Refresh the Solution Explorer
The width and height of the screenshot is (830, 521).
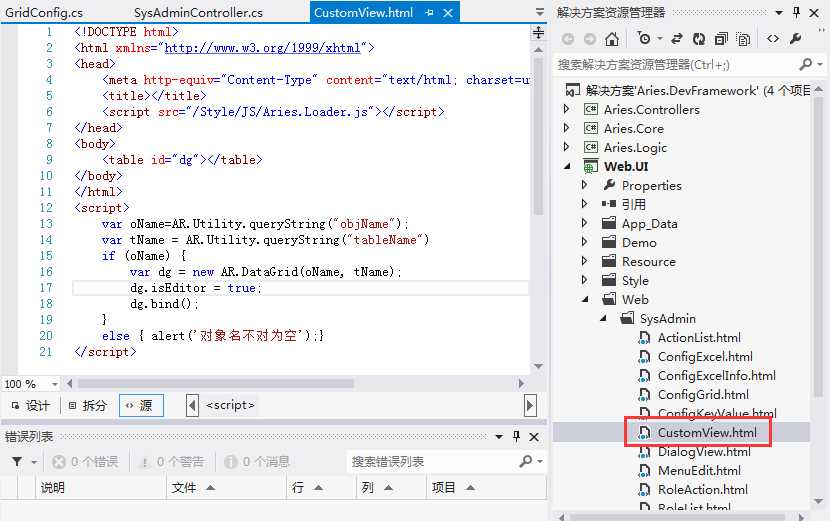coord(699,38)
